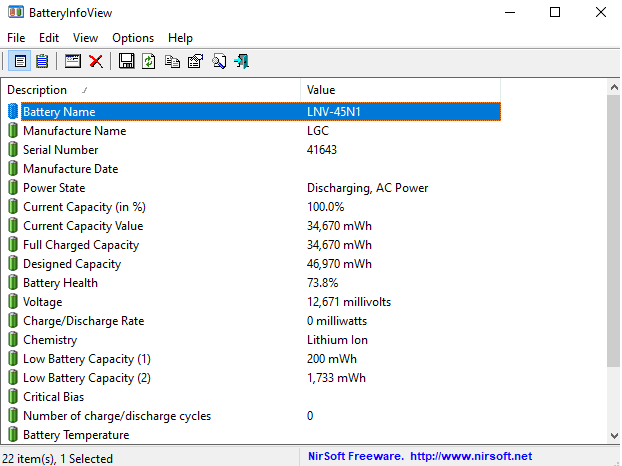Open Find with the magnifier icon
Screen dimensions: 622x466
click(219, 61)
